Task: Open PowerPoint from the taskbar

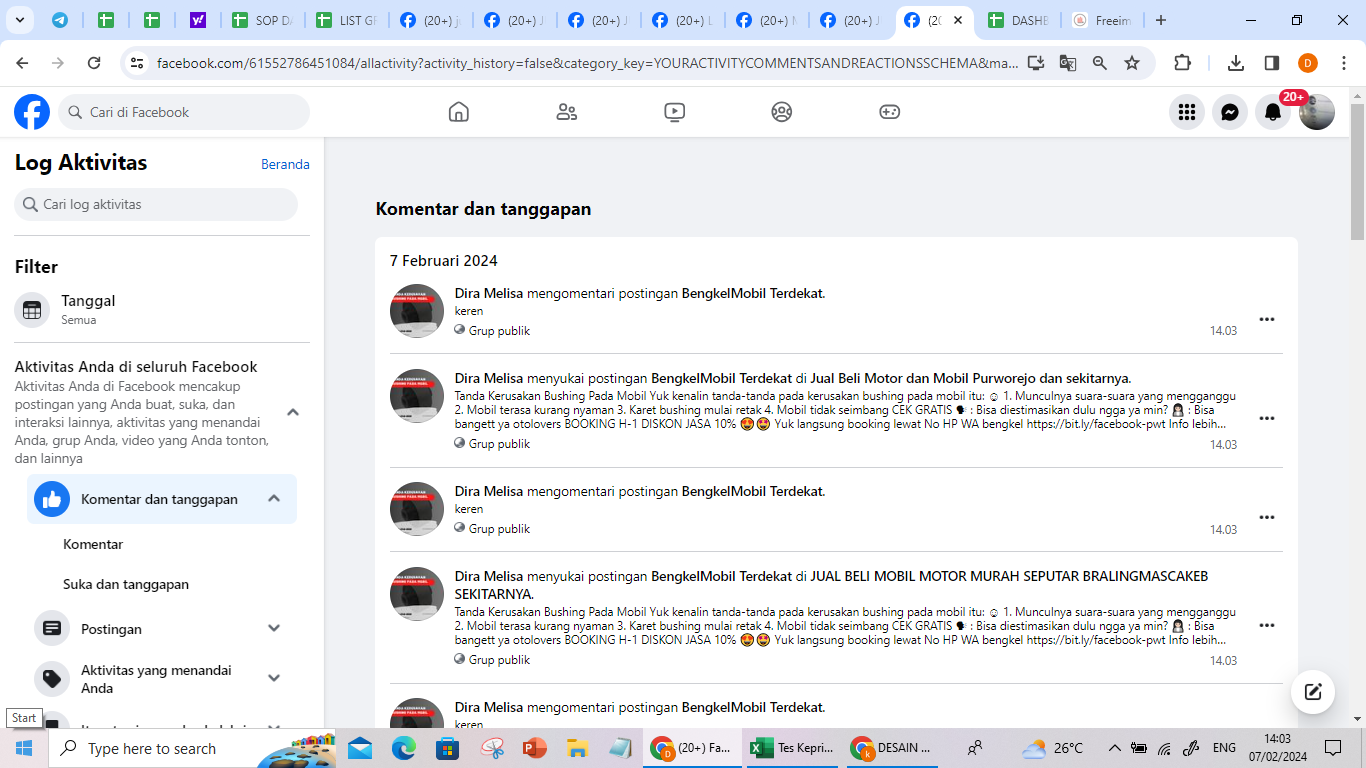Action: coord(534,748)
